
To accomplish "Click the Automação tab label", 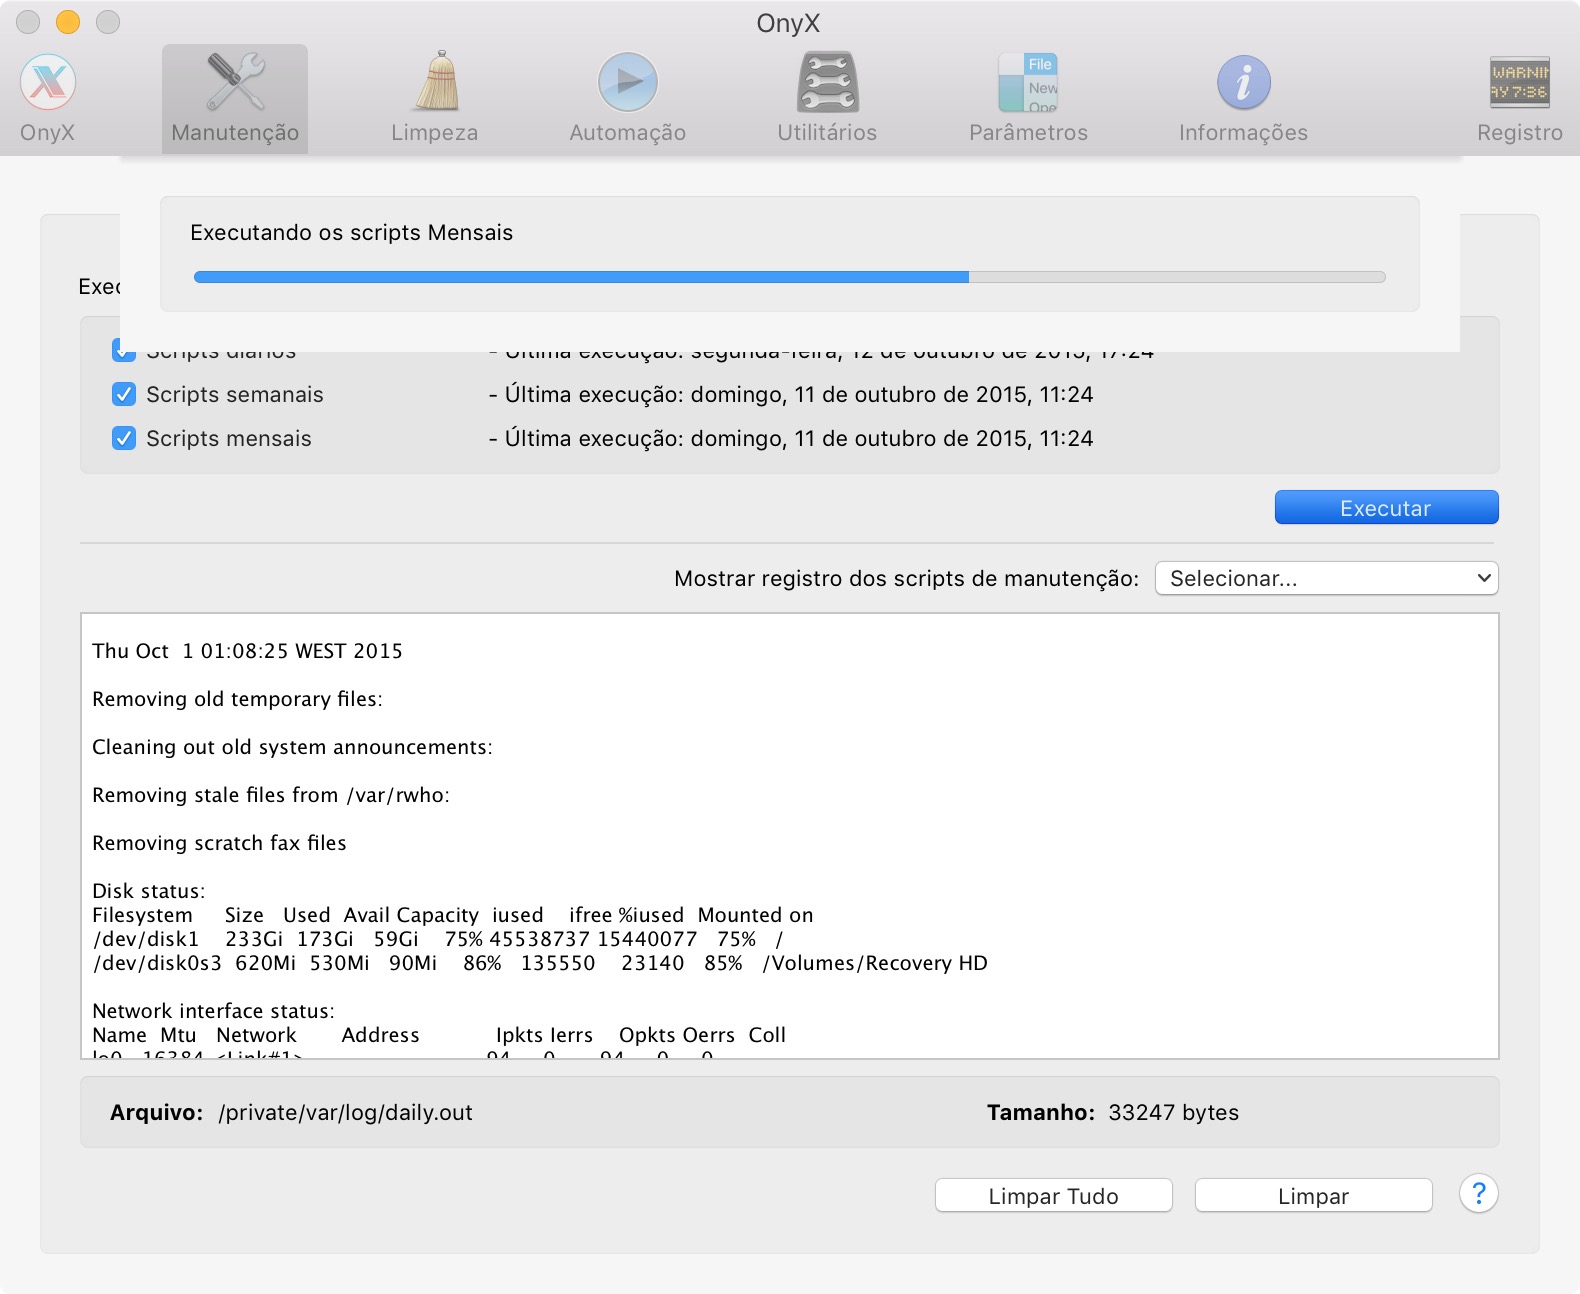I will [x=628, y=133].
